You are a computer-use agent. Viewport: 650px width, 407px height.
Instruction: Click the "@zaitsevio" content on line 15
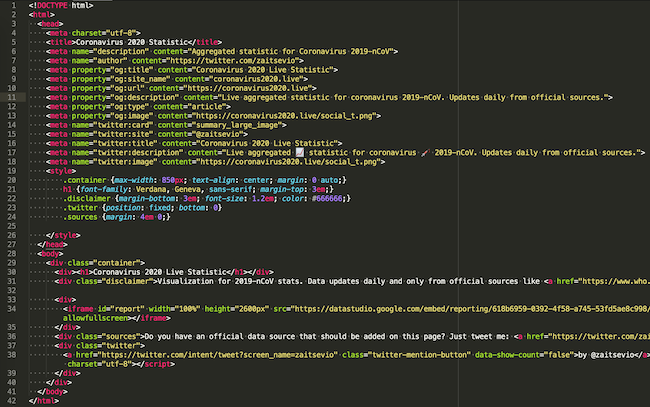[218, 134]
